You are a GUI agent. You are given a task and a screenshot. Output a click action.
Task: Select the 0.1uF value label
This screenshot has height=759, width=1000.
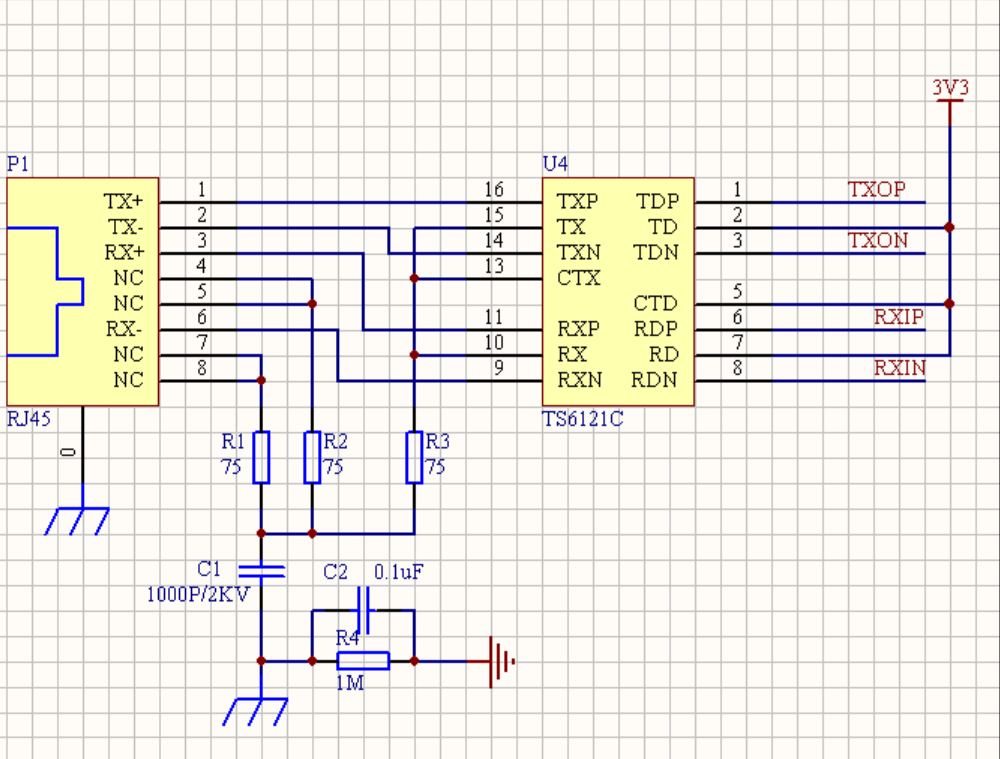[x=399, y=572]
